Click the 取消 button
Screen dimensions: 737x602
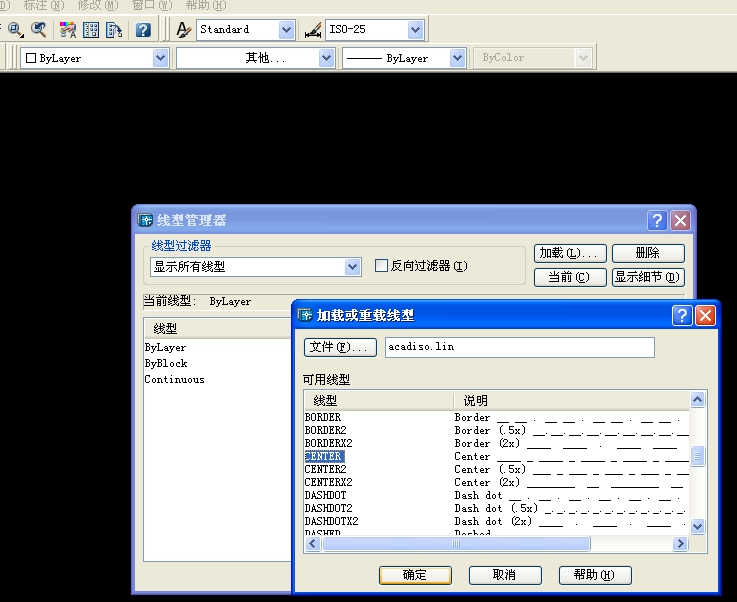tap(505, 575)
